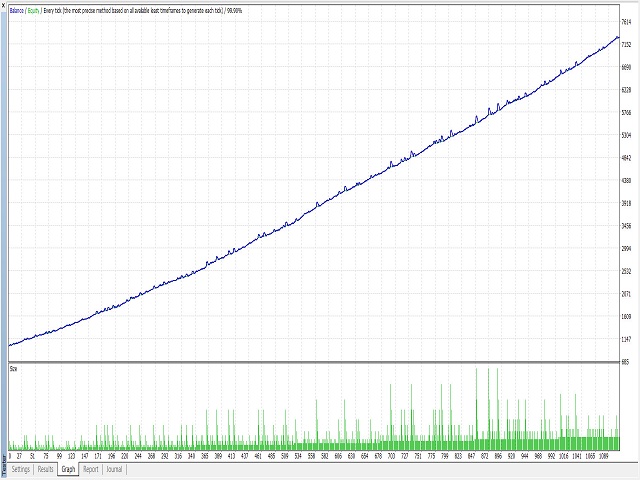Click trade number 147 on the horizontal axis
The height and width of the screenshot is (480, 640).
click(84, 456)
